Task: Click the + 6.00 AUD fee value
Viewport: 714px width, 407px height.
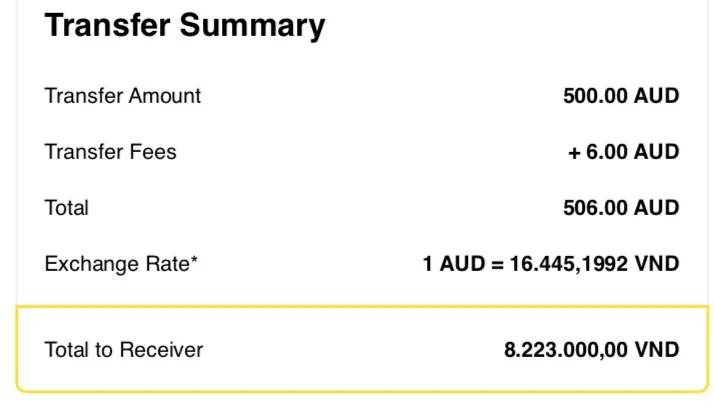Action: click(x=624, y=152)
